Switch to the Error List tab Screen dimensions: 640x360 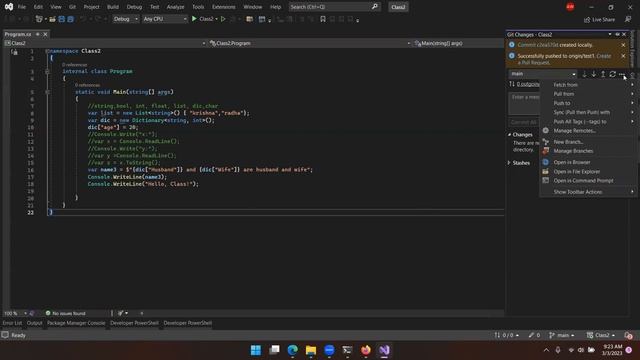12,323
